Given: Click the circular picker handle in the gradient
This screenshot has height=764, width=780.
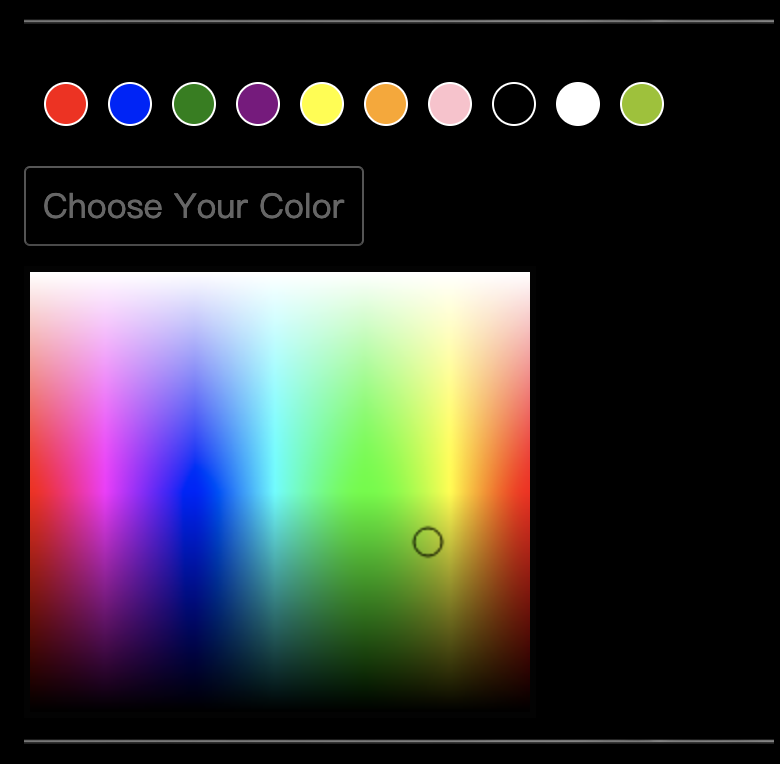Looking at the screenshot, I should 428,542.
